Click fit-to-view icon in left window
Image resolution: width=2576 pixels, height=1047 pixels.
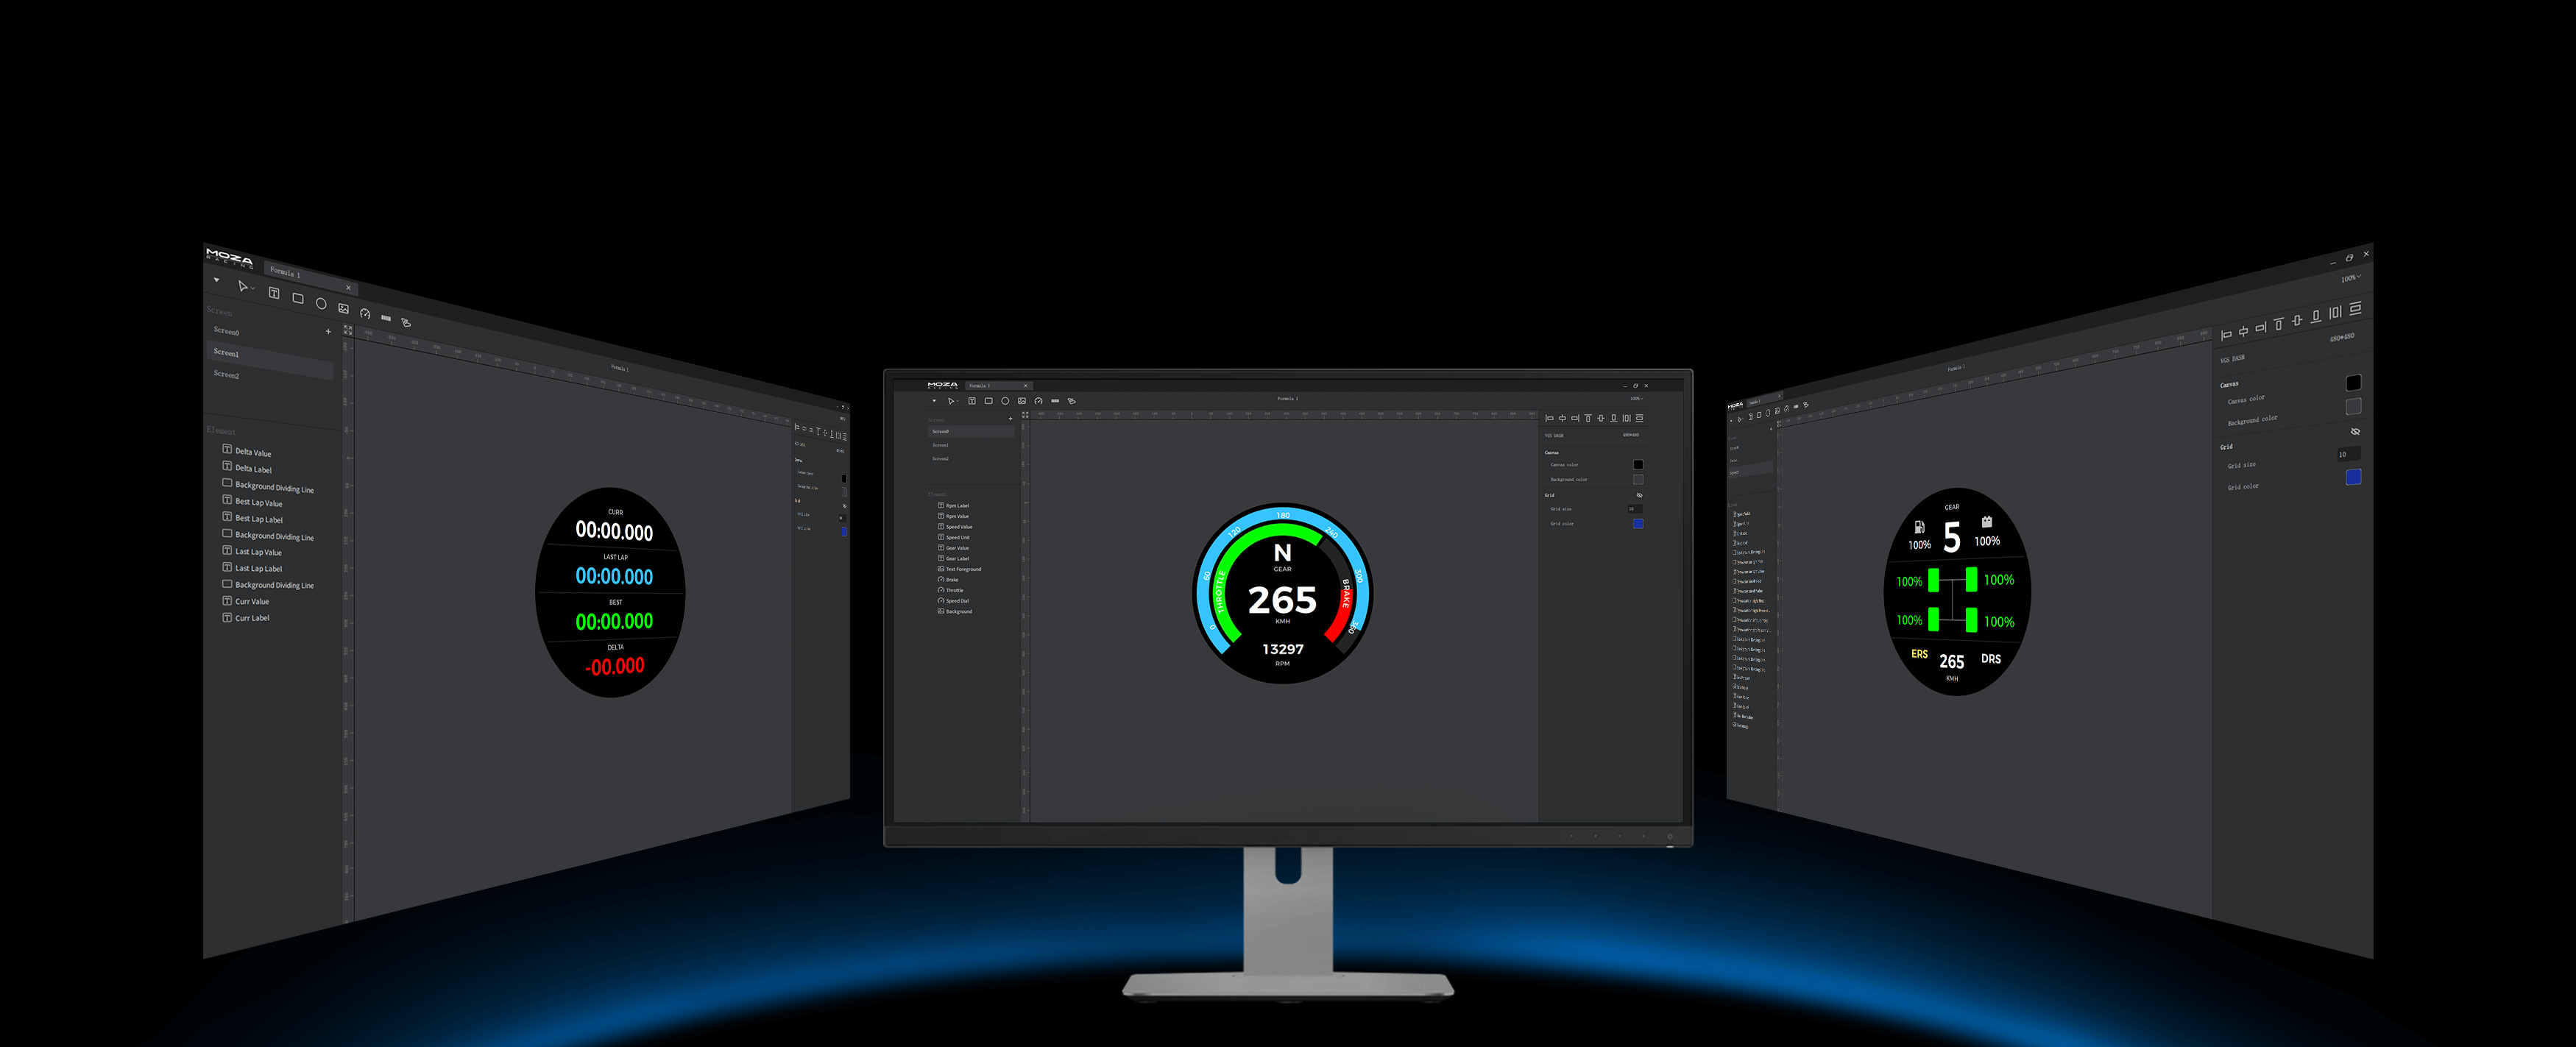click(x=348, y=329)
